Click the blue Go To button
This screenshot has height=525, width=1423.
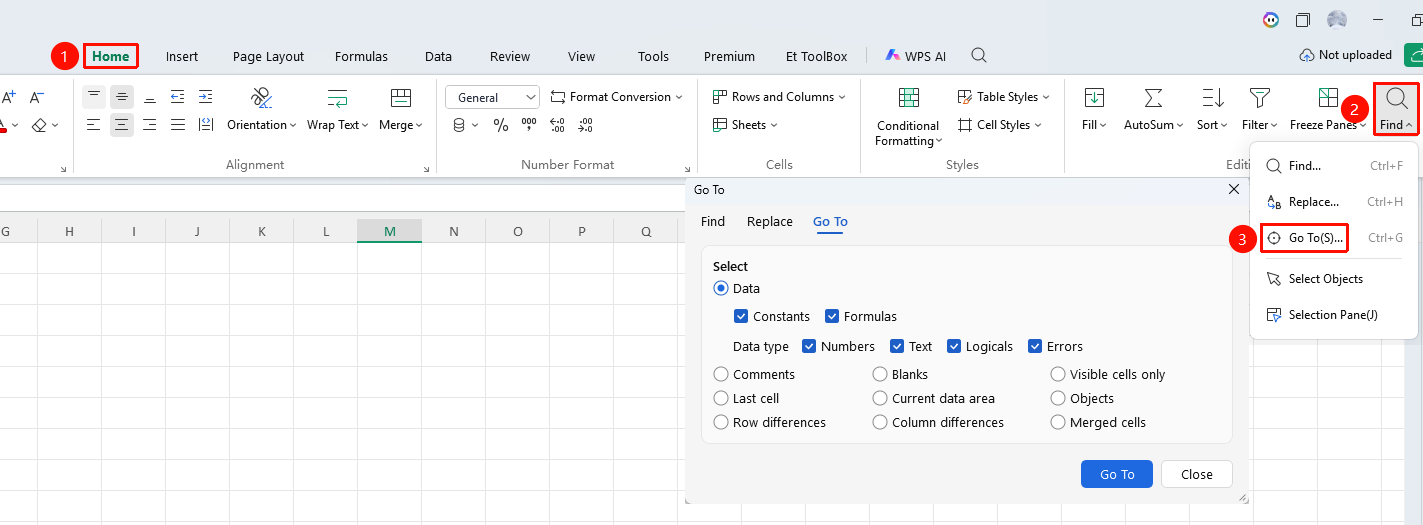pos(1117,474)
